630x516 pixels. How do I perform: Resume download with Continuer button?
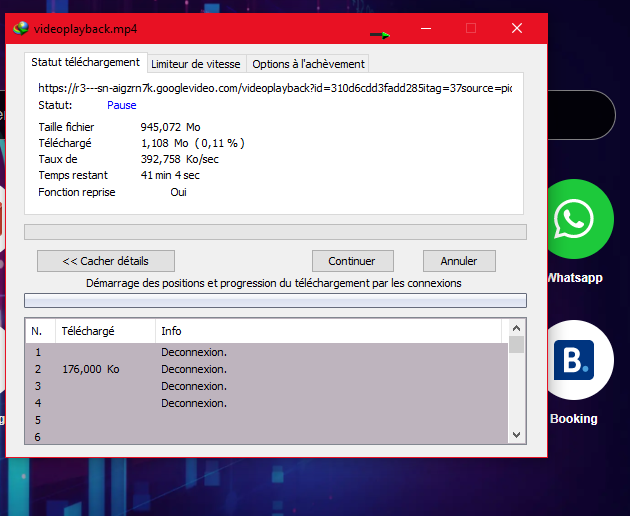pyautogui.click(x=352, y=261)
